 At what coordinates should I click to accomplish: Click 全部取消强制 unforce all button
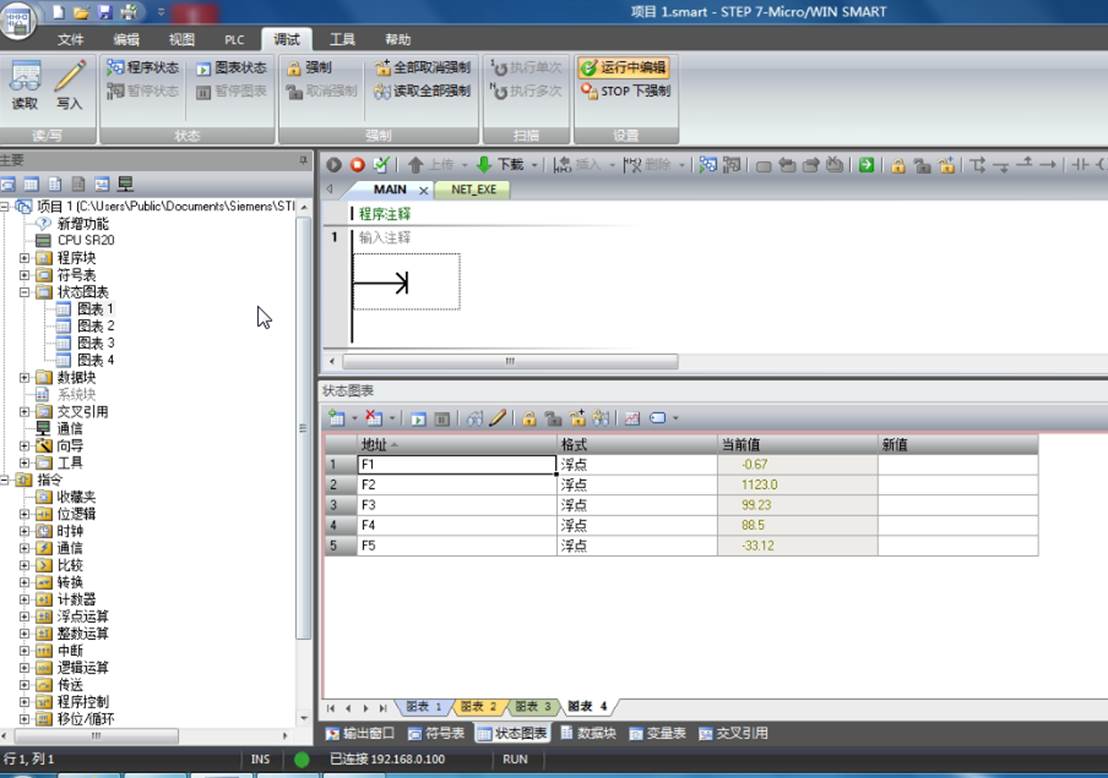point(423,68)
